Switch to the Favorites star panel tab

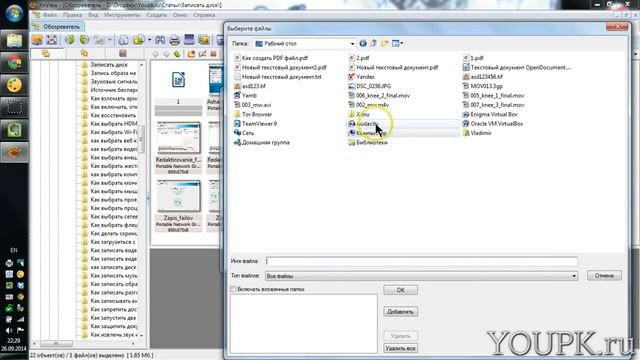tap(84, 53)
